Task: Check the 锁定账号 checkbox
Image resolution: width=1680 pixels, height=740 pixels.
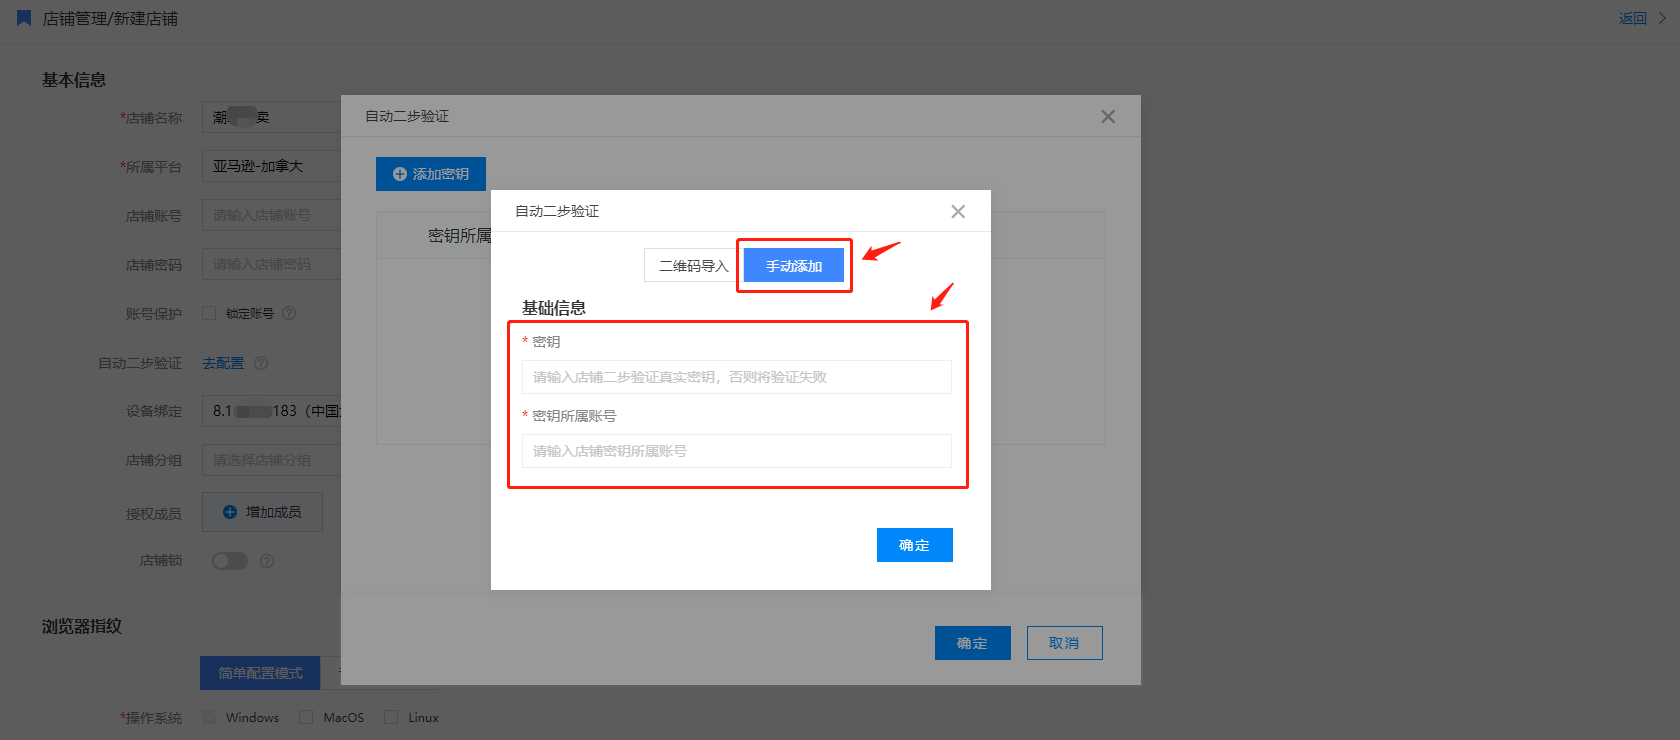Action: [x=209, y=313]
